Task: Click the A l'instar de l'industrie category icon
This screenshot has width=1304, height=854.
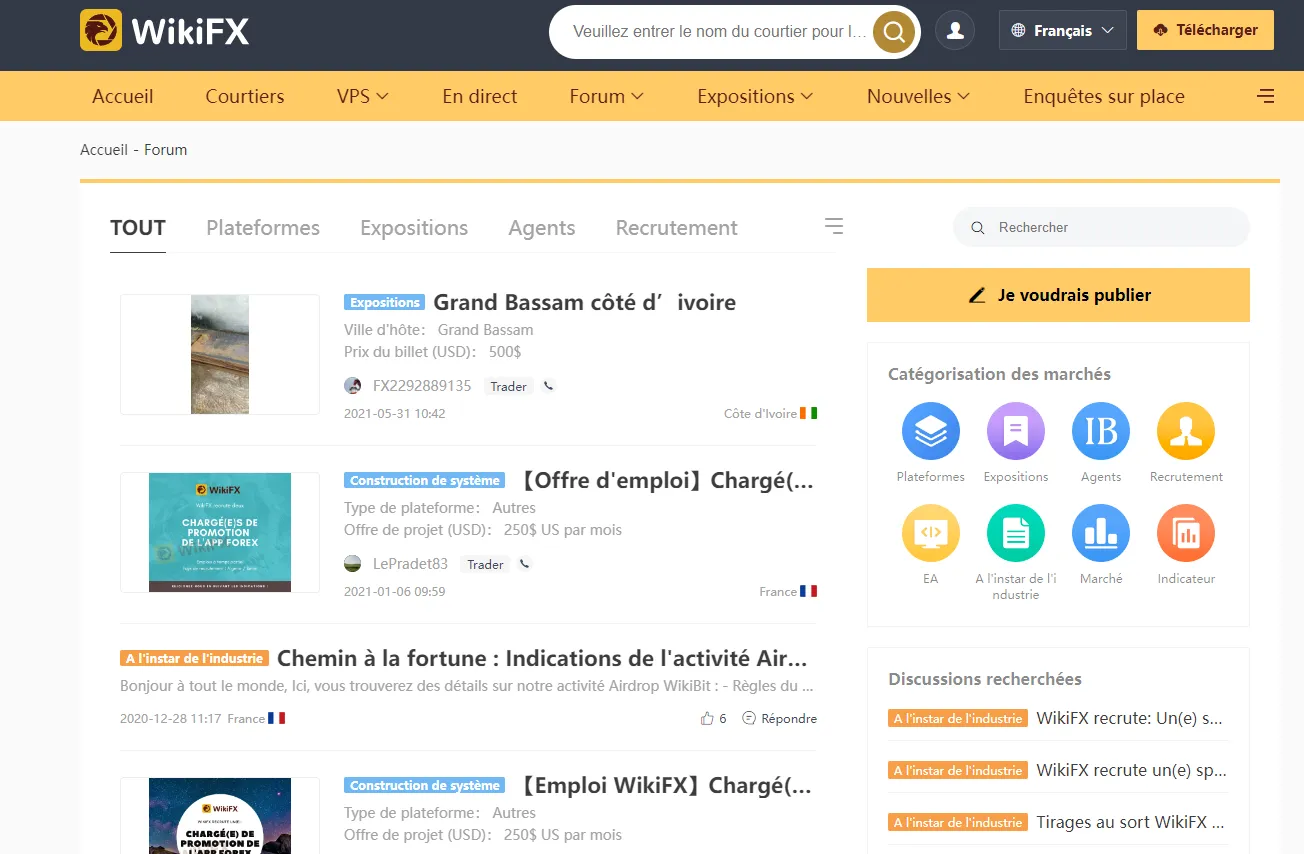Action: pos(1016,533)
